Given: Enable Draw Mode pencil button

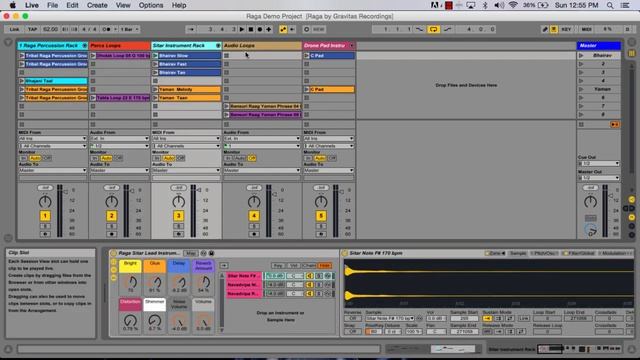Looking at the screenshot, I should (x=544, y=29).
